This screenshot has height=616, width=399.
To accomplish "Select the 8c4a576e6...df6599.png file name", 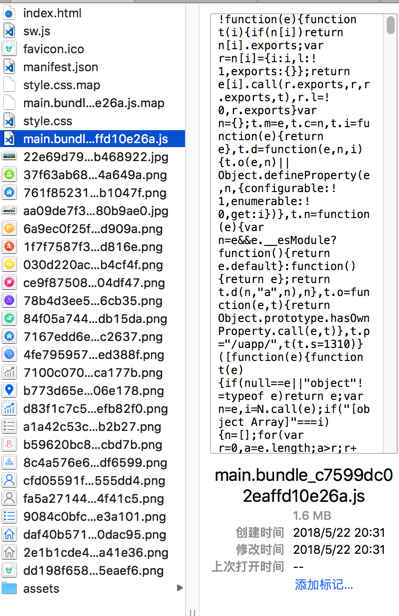I will 95,463.
